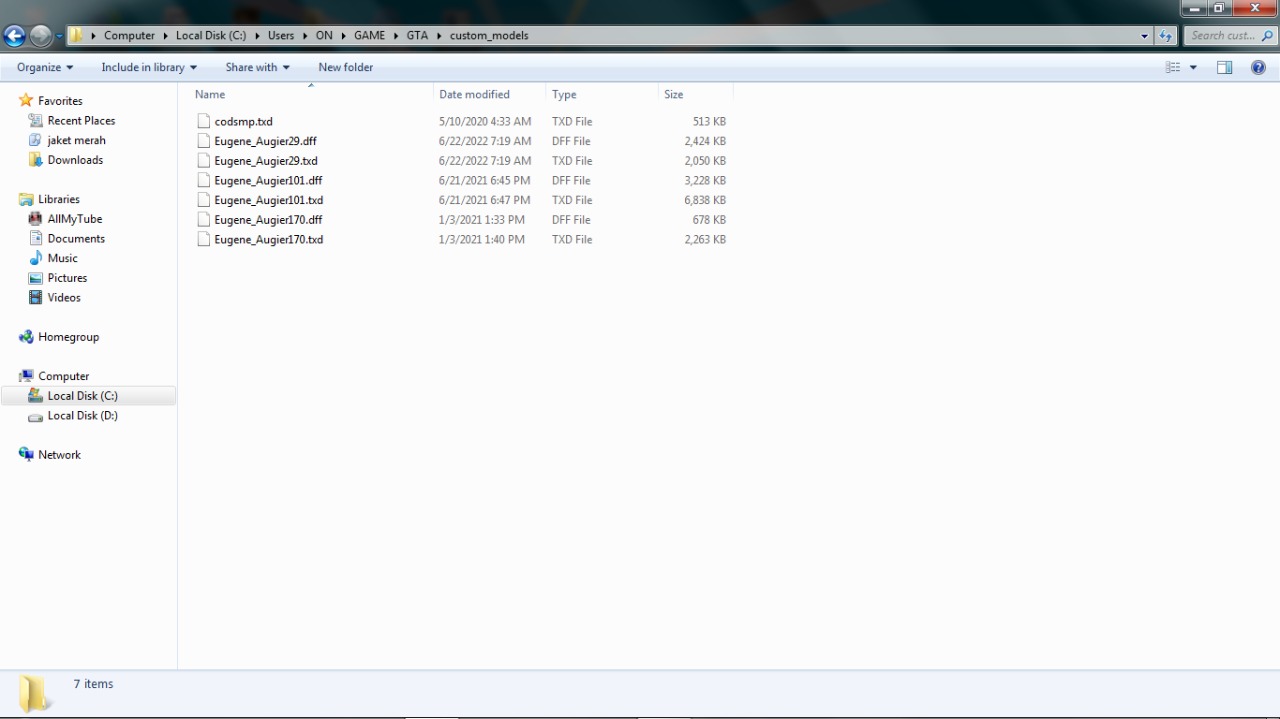This screenshot has width=1280, height=719.
Task: Click the AllMyTube library icon
Action: [36, 218]
